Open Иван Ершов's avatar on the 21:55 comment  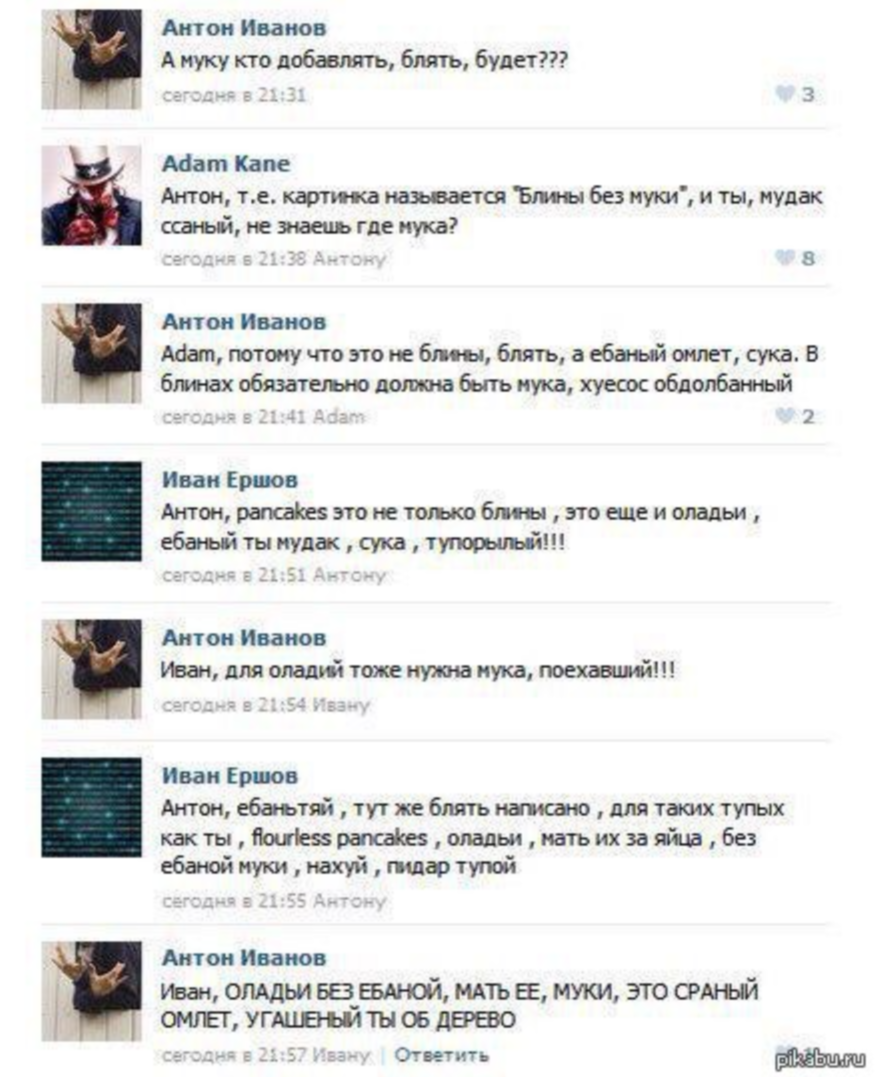(91, 807)
